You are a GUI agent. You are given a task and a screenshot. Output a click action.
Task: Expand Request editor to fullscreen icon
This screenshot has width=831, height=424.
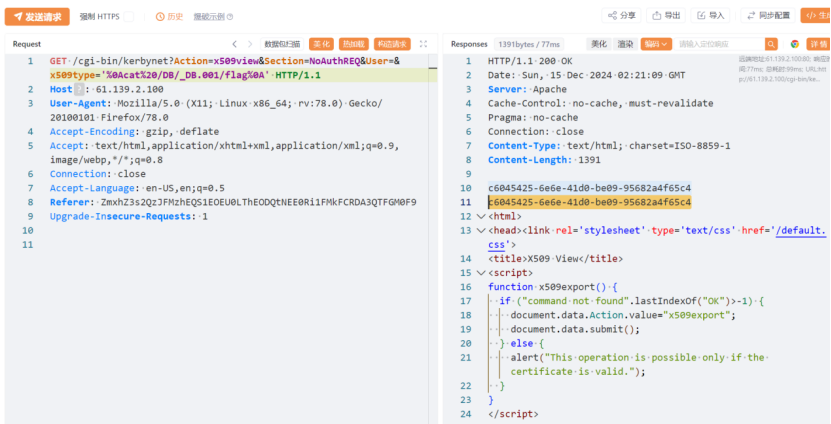[x=423, y=44]
